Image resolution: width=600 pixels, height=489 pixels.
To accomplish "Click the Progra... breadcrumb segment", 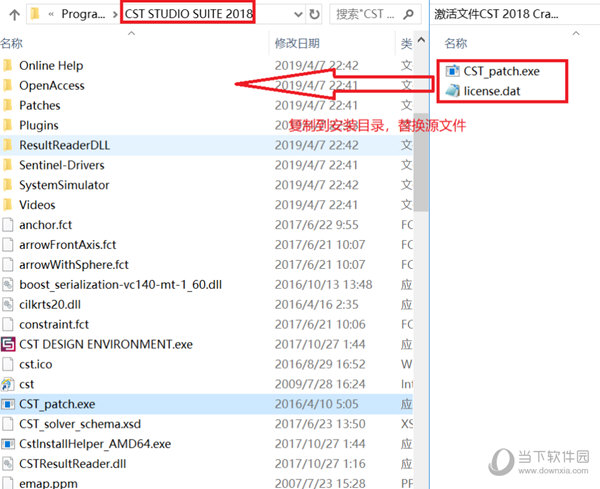I will 83,14.
